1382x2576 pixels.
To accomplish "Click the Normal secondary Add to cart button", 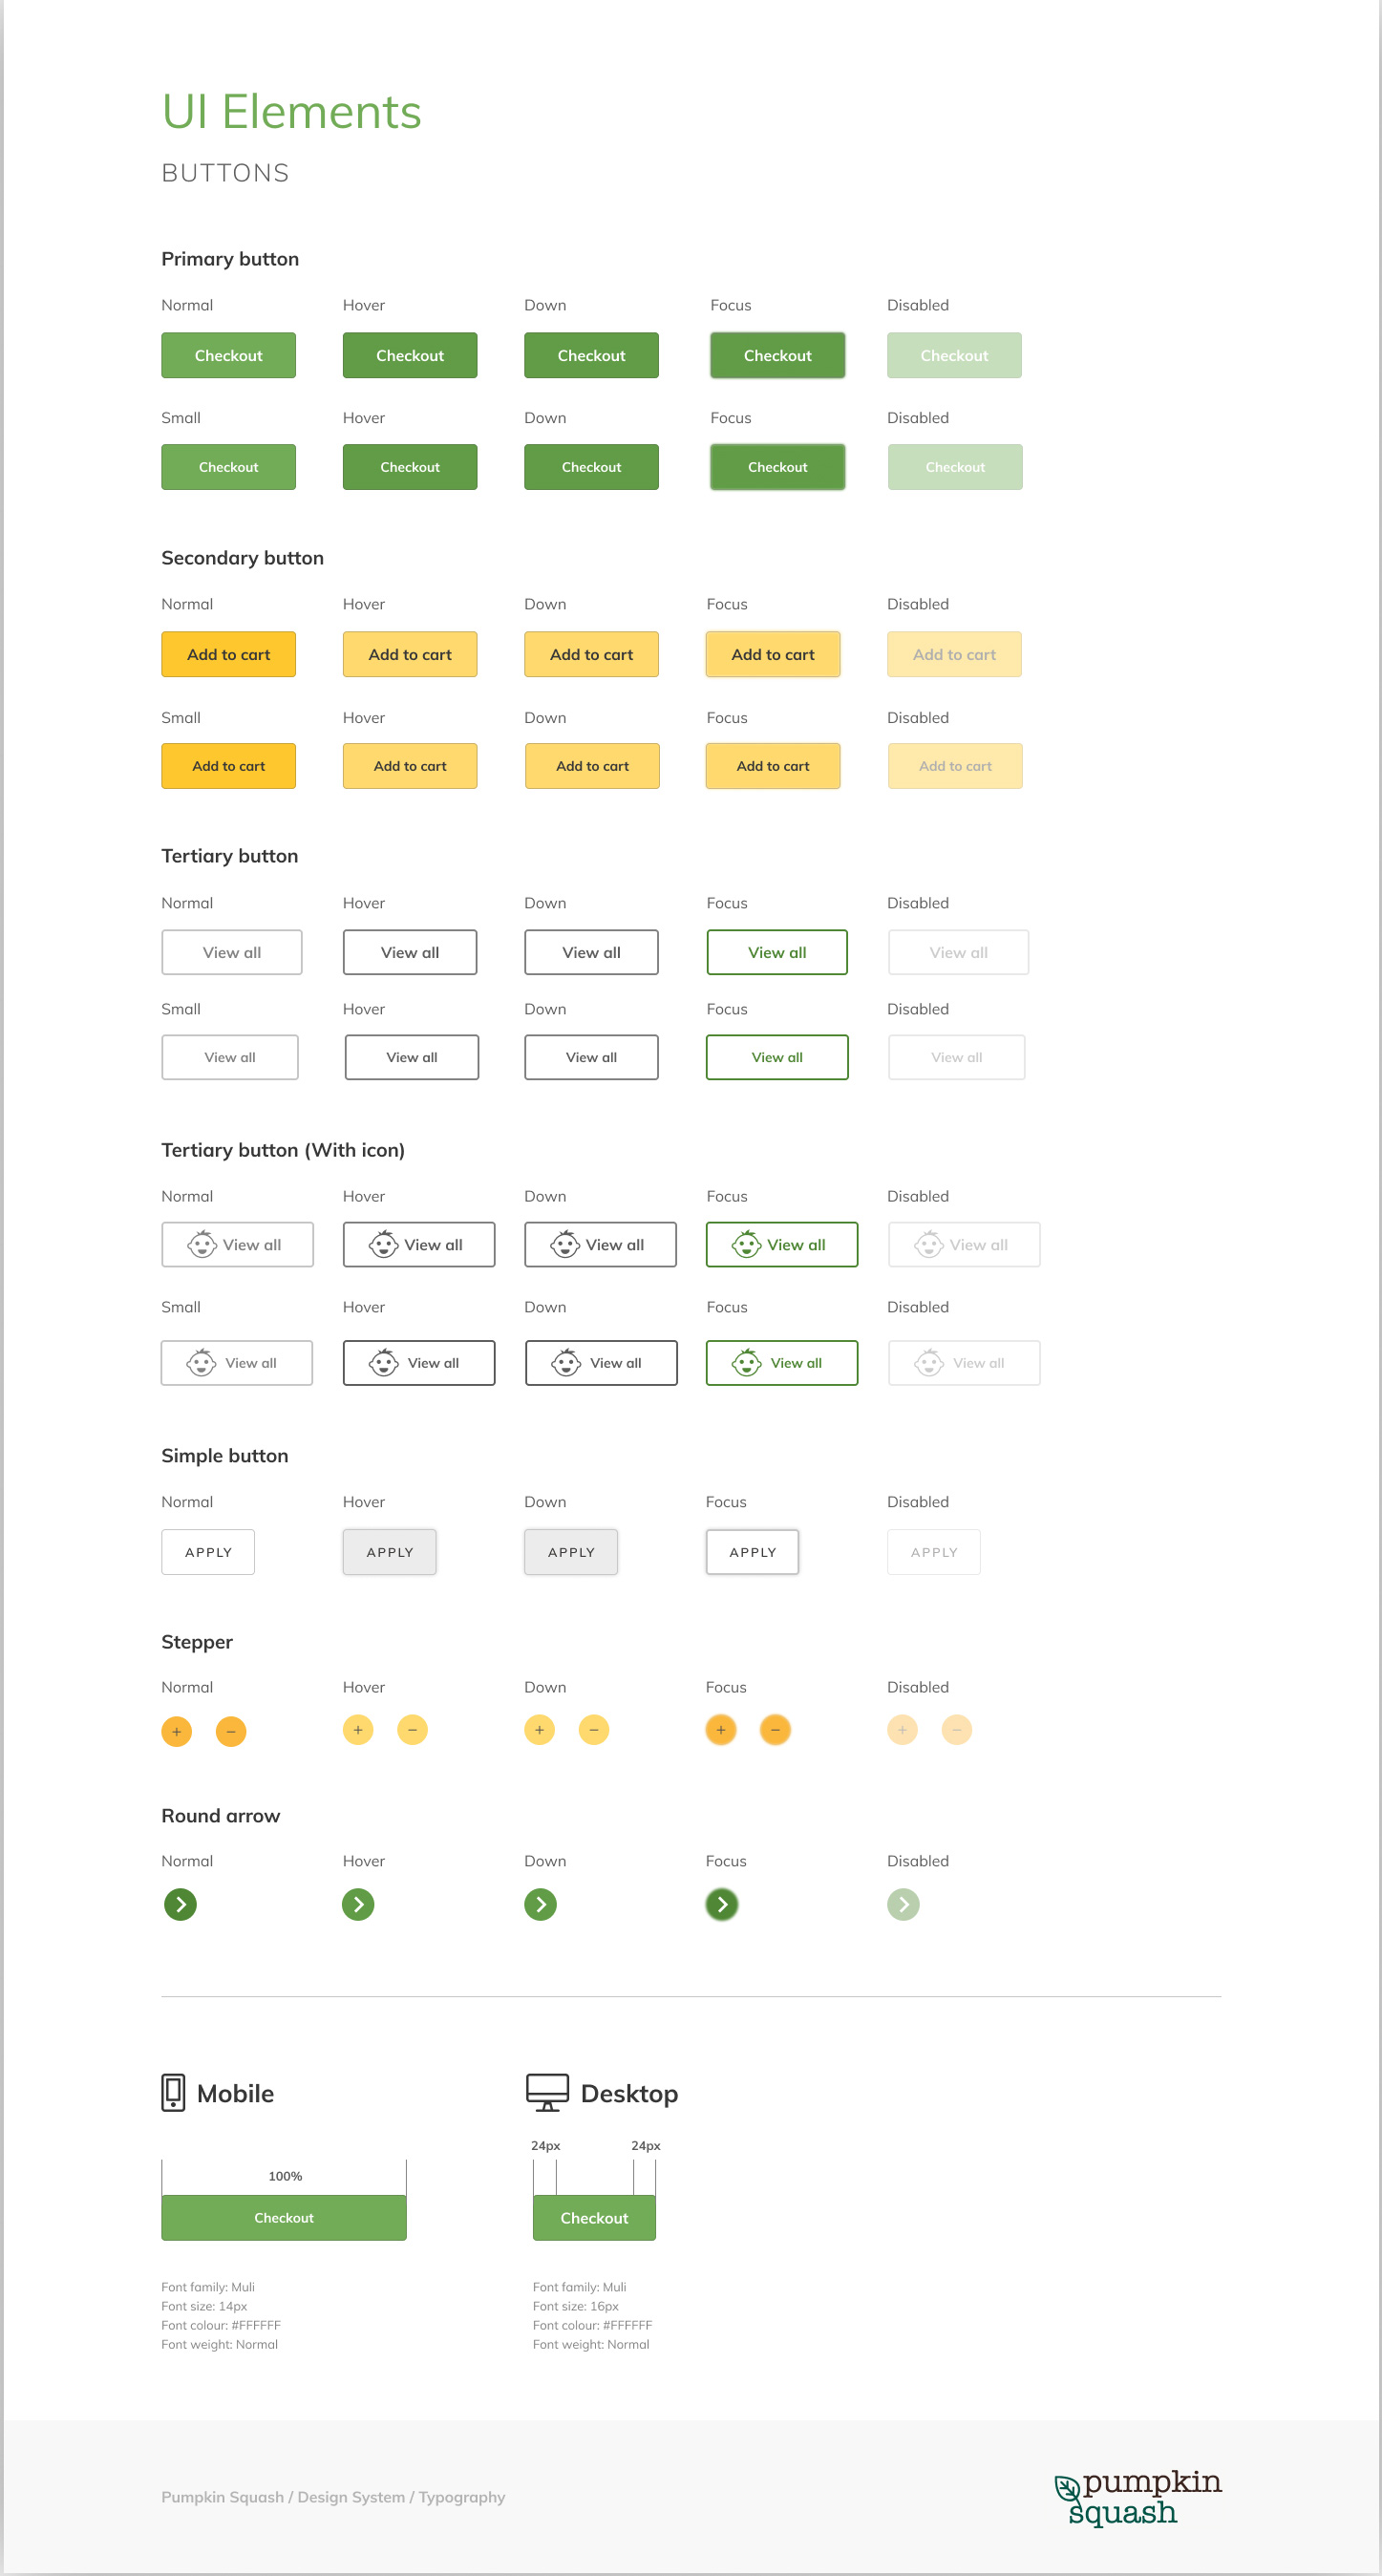I will coord(228,654).
